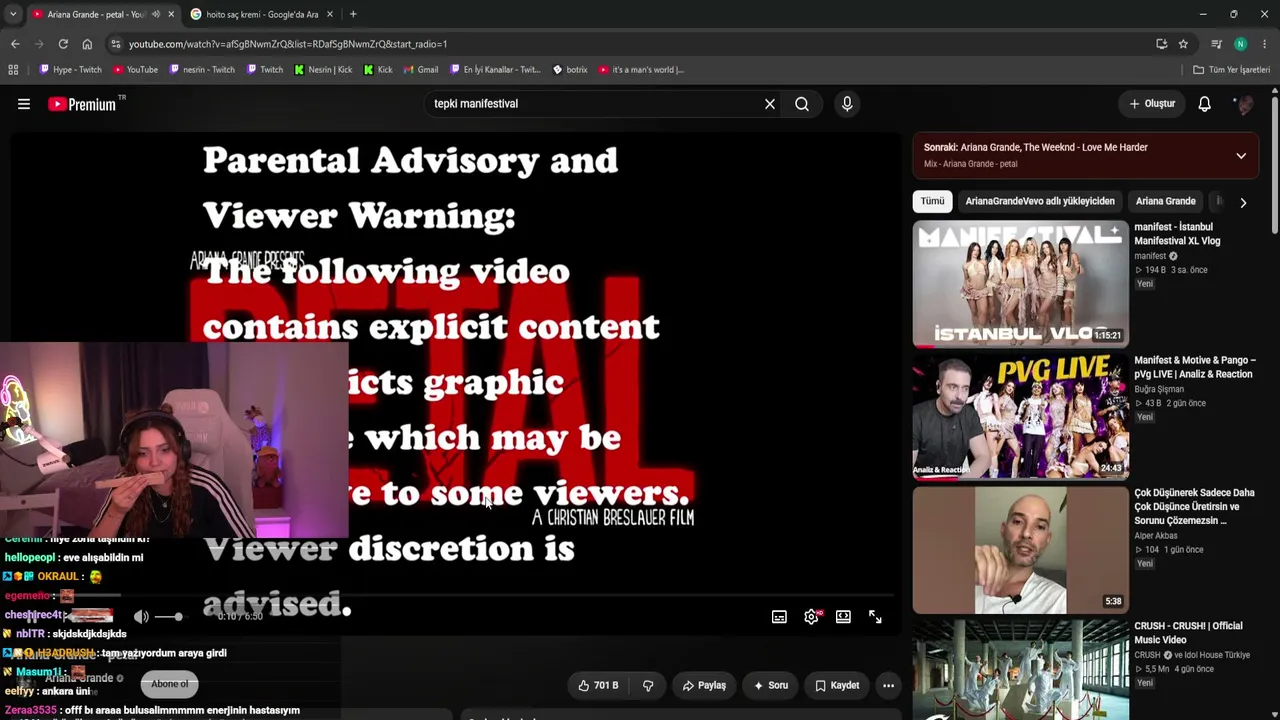Select the Tümü filter chip
Image resolution: width=1280 pixels, height=720 pixels.
932,201
